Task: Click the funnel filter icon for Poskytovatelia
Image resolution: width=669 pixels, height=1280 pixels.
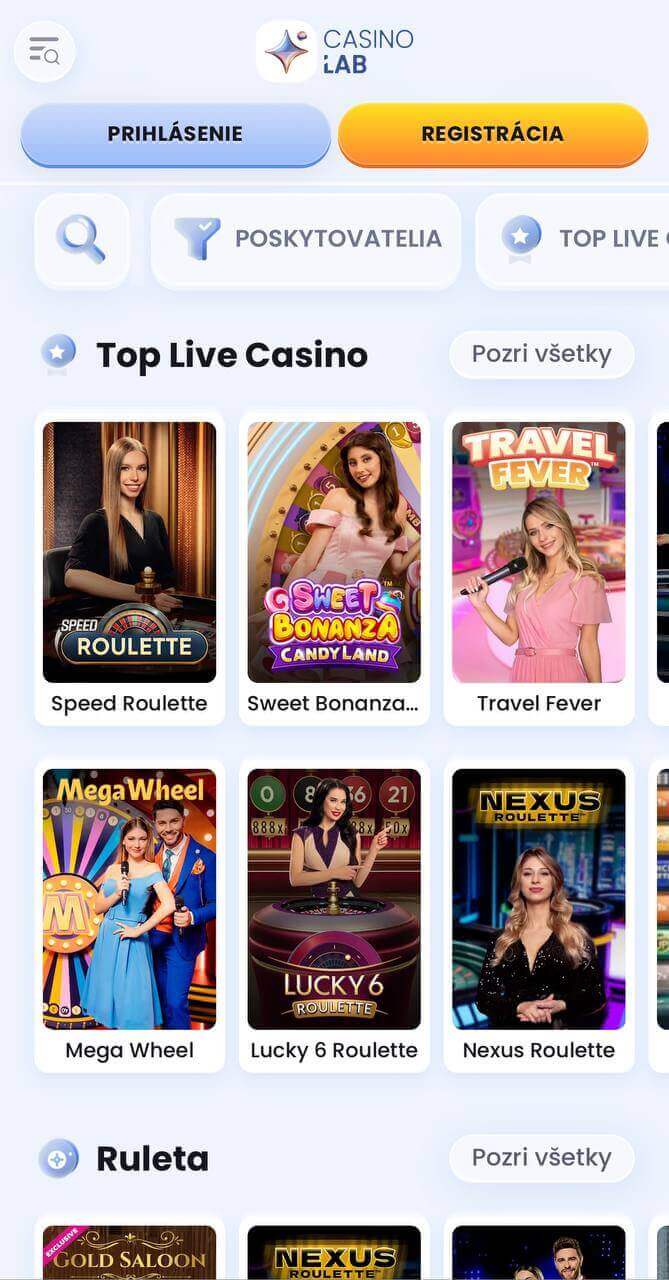Action: pos(197,239)
